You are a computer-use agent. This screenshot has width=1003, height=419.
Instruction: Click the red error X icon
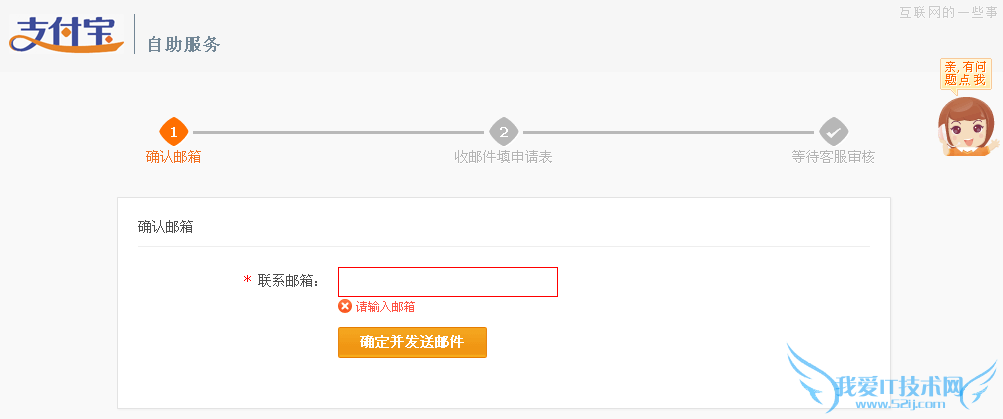pos(345,307)
